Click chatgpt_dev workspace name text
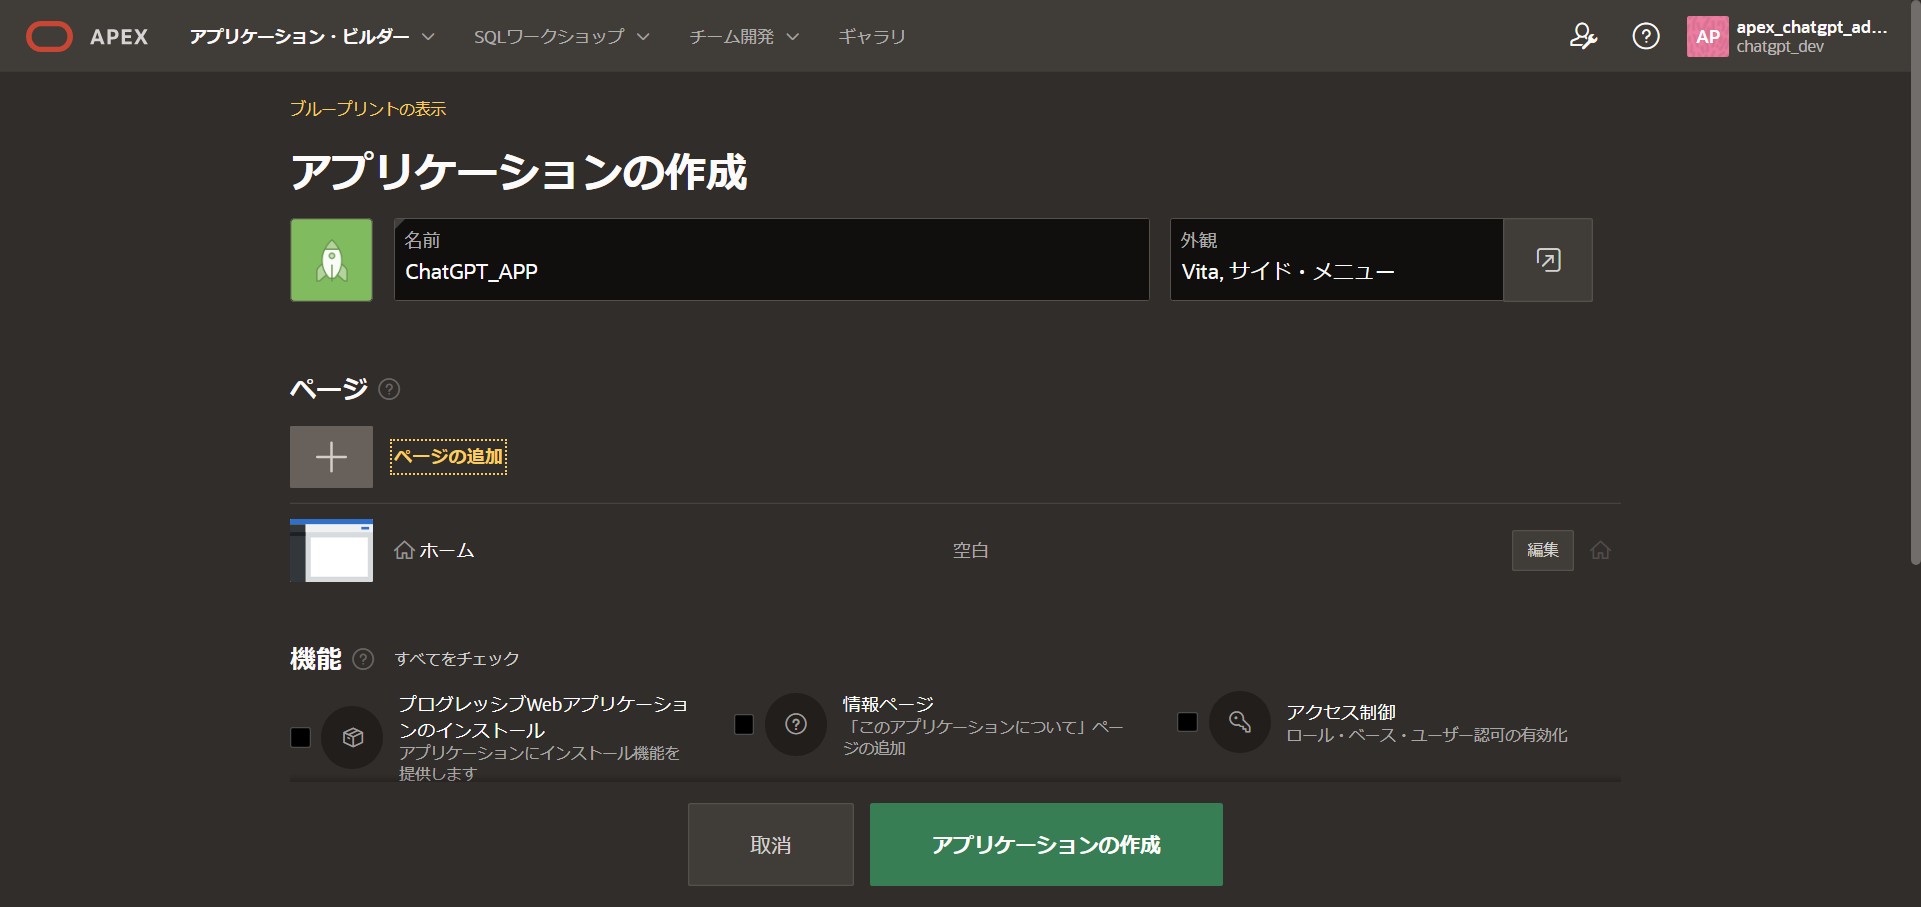The image size is (1921, 907). pyautogui.click(x=1780, y=47)
